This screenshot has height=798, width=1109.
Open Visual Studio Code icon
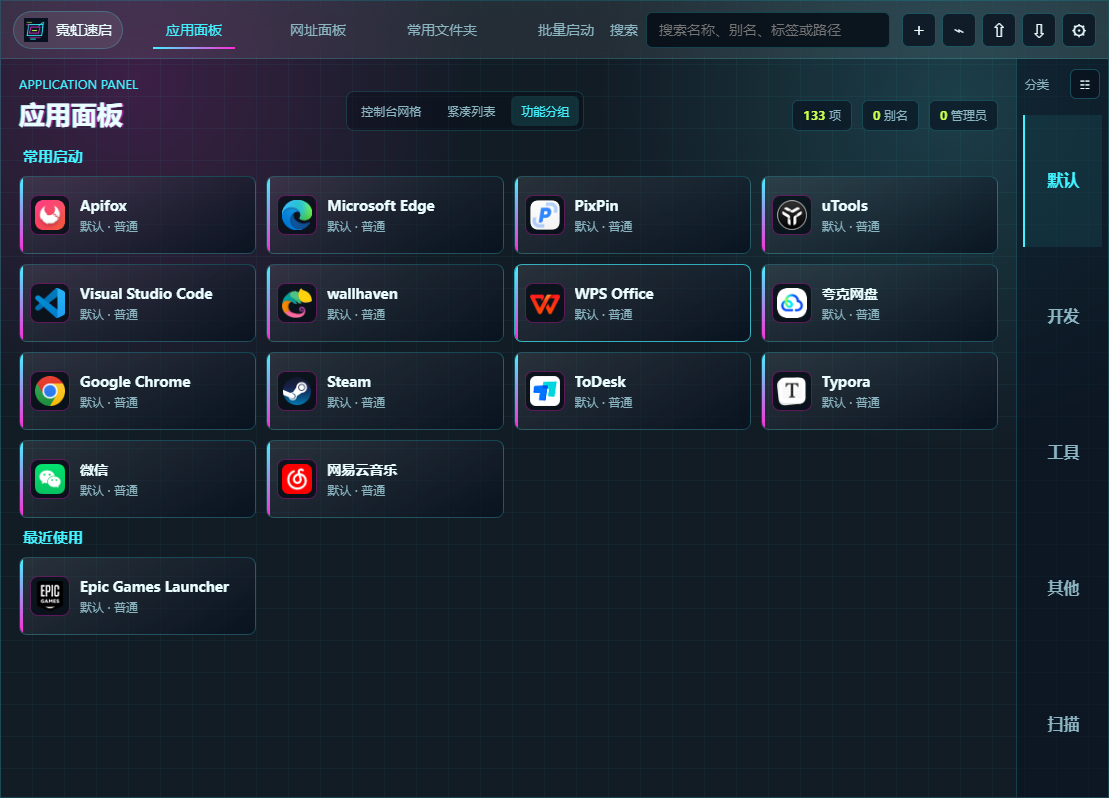50,303
